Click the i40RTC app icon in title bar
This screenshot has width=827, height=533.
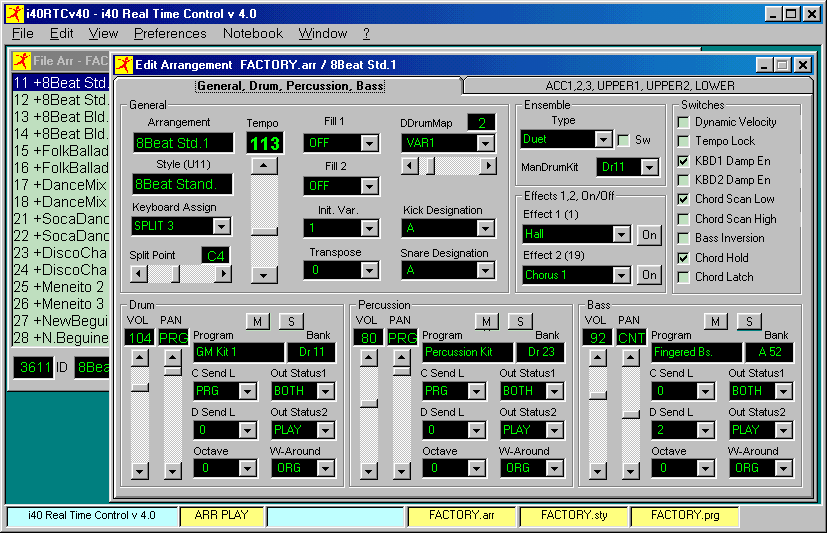coord(12,13)
